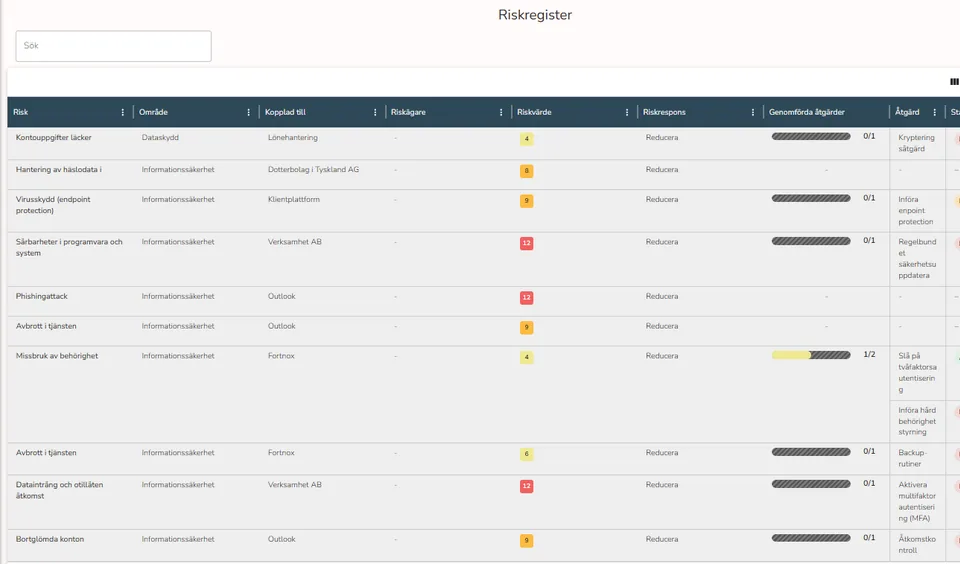Click the 1/2 progress bar for Missbruk av behörighet
960x564 pixels.
[x=811, y=355]
